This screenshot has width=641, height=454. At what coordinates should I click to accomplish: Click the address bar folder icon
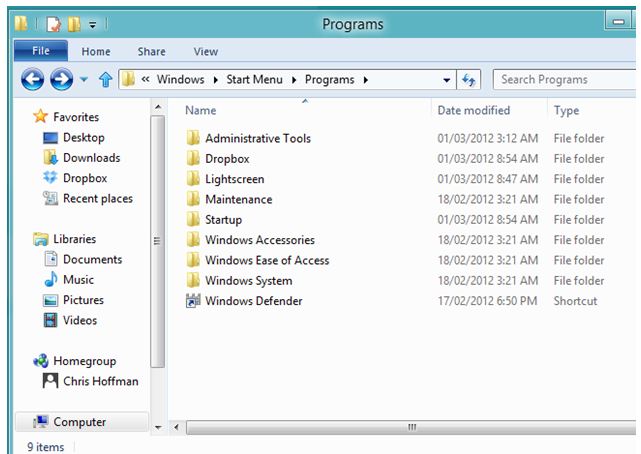pos(128,79)
